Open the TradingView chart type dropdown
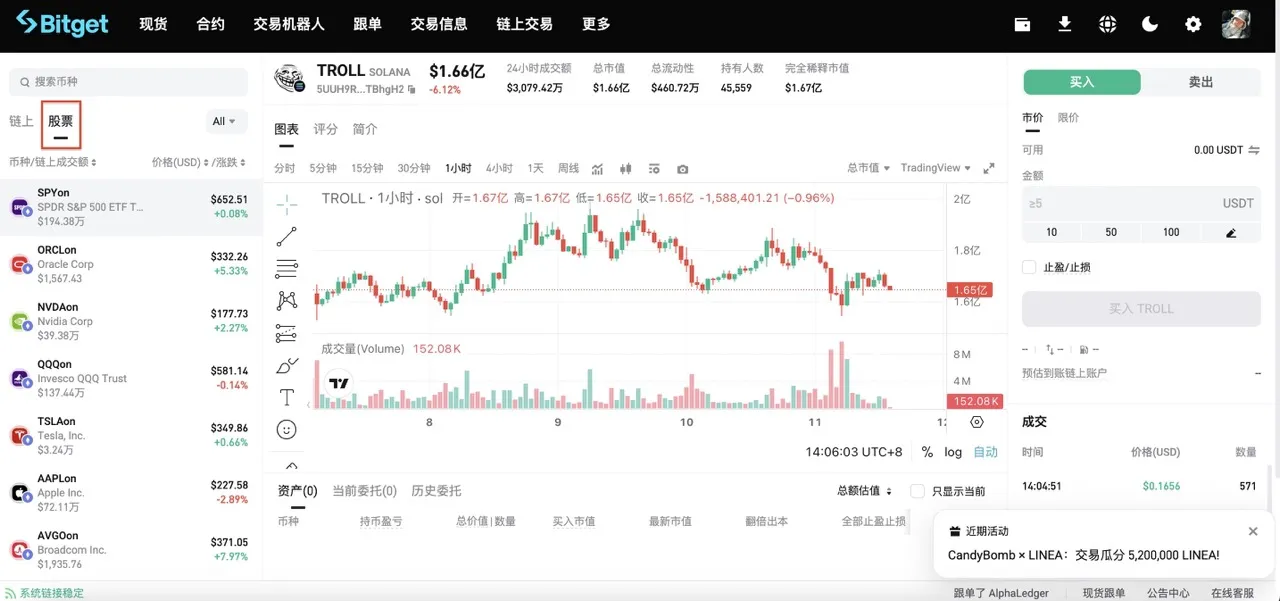Screen dimensions: 1280x601 (936, 168)
